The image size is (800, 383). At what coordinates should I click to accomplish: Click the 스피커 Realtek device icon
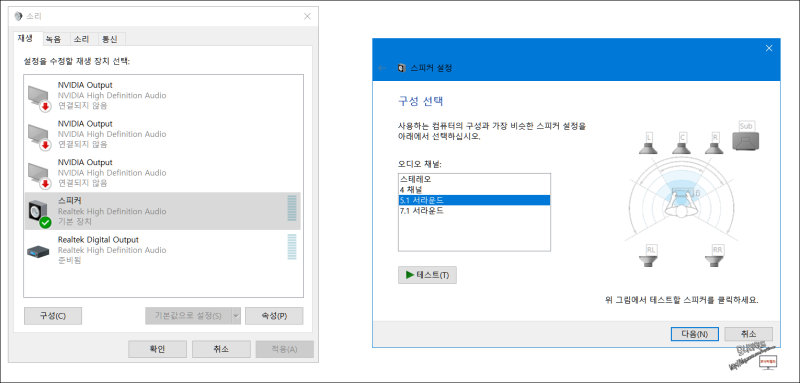(x=39, y=213)
